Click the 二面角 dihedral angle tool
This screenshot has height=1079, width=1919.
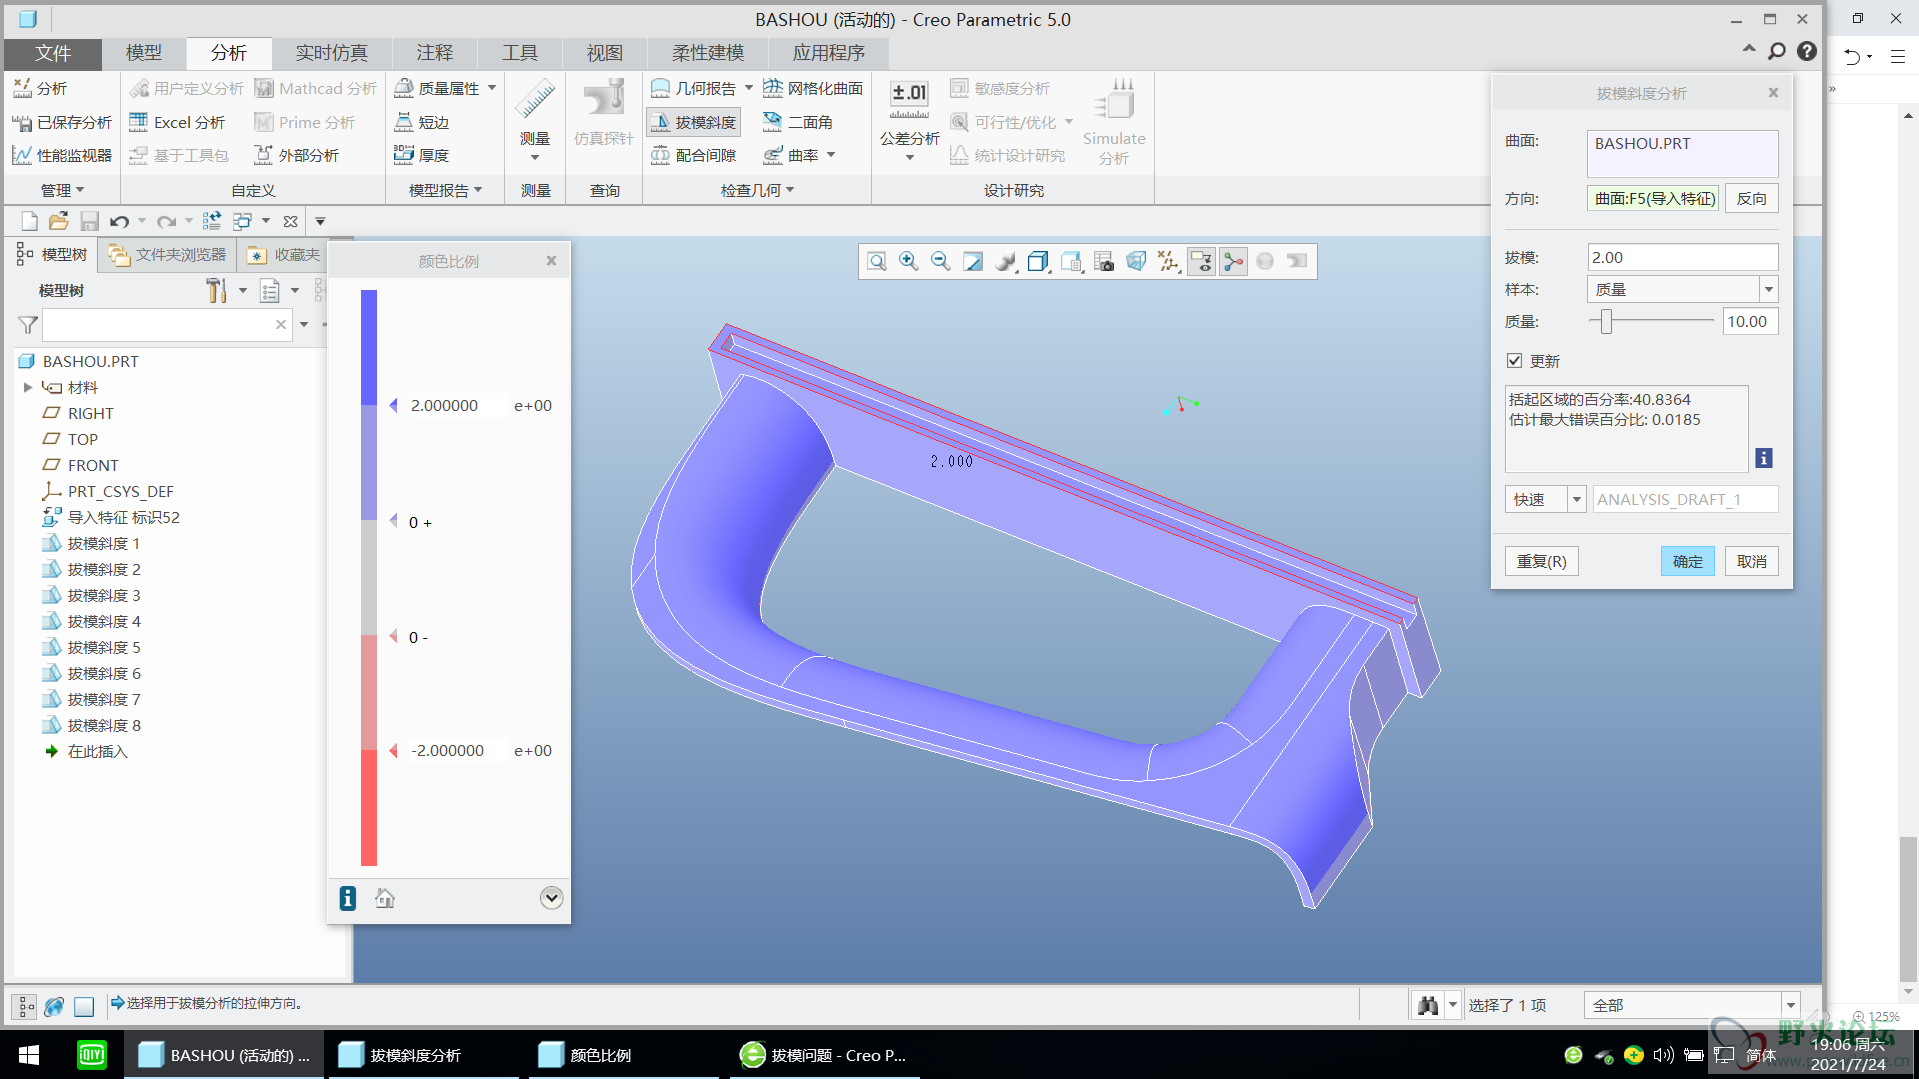(798, 122)
